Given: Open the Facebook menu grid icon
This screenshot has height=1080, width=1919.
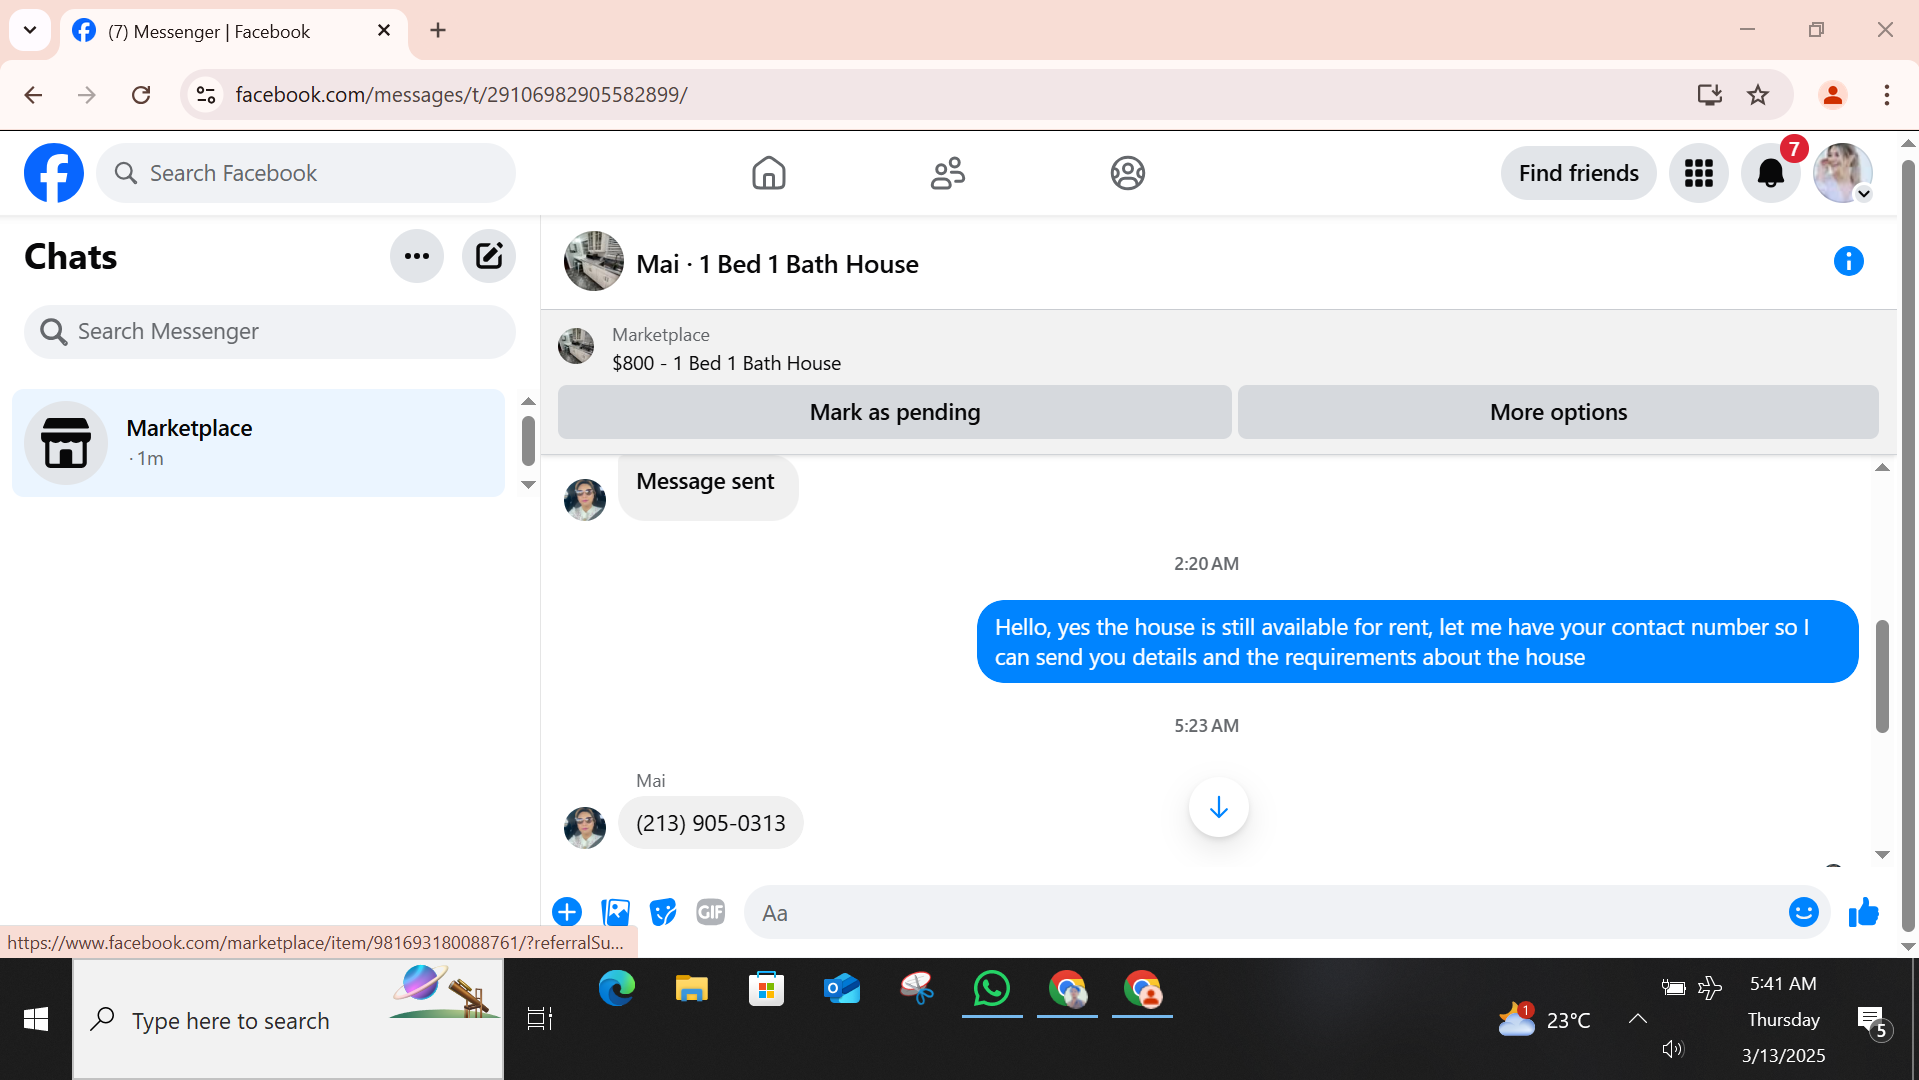Looking at the screenshot, I should (x=1698, y=173).
